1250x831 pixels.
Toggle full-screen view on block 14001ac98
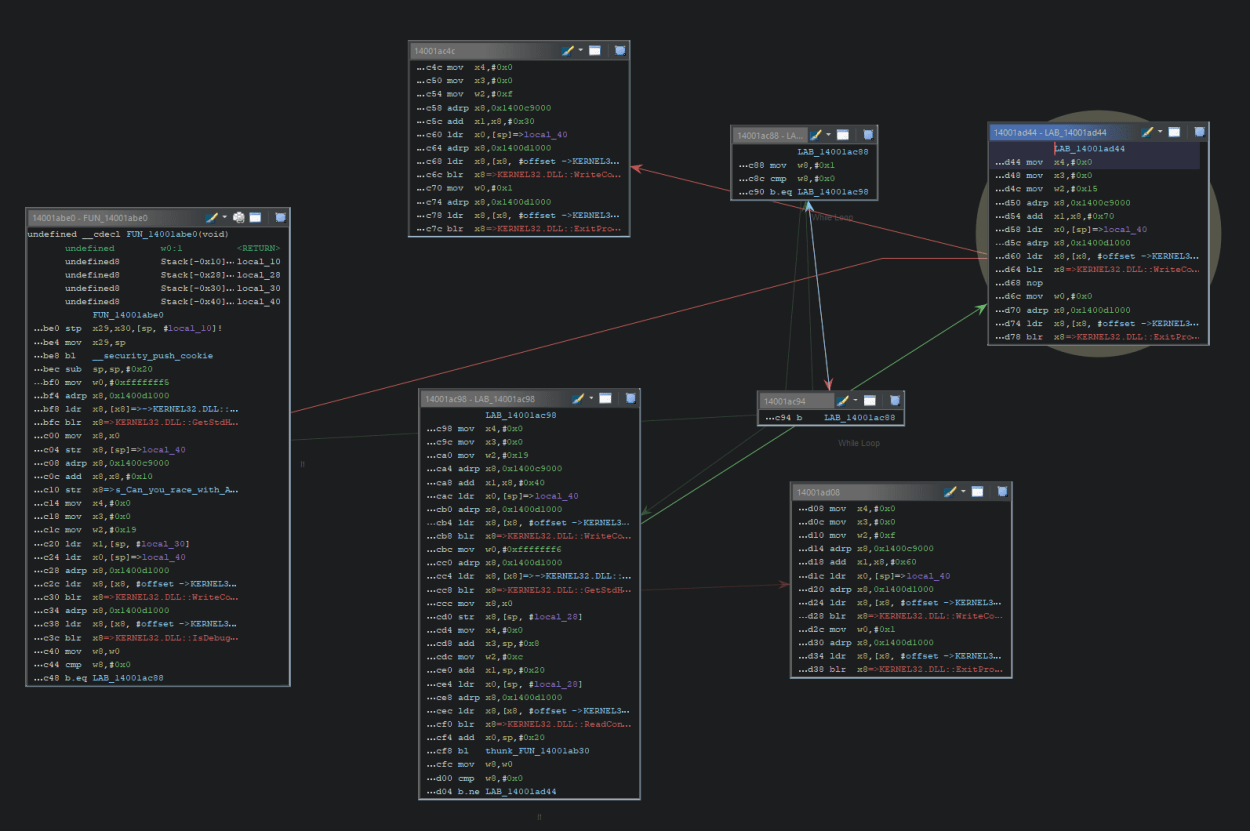coord(606,398)
